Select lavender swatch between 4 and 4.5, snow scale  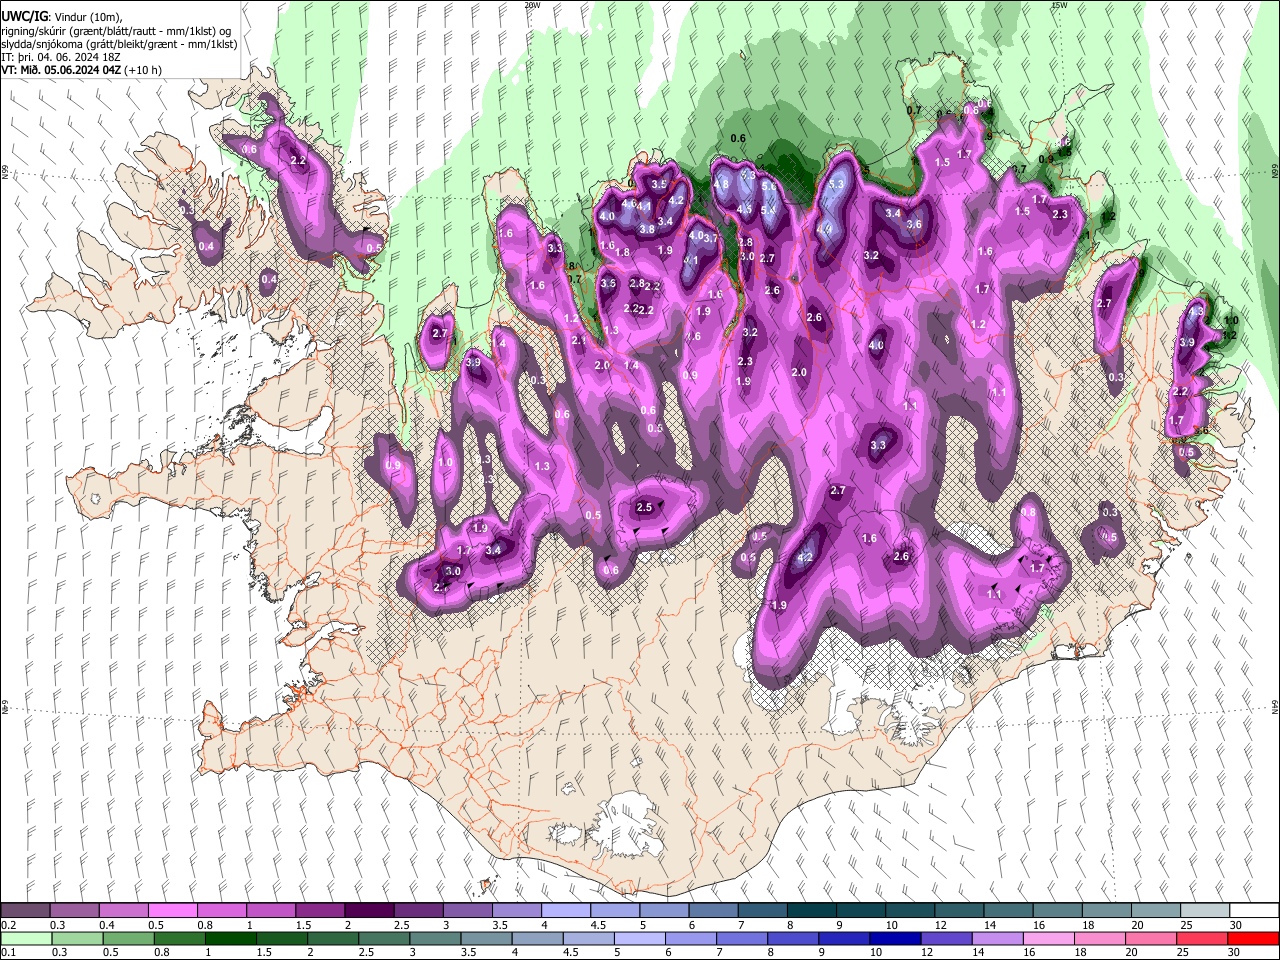[566, 911]
